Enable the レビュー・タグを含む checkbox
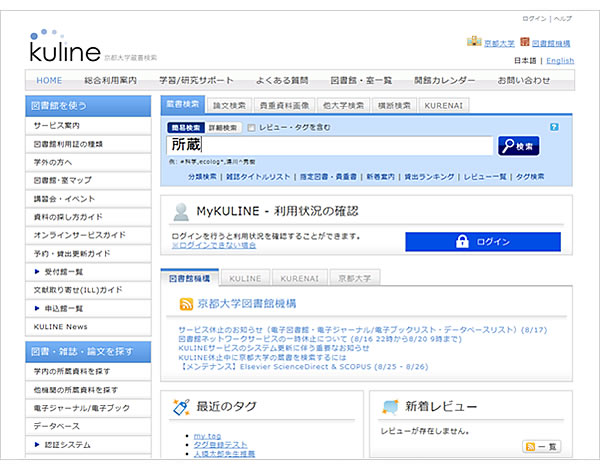Image resolution: width=600 pixels, height=470 pixels. [x=251, y=128]
